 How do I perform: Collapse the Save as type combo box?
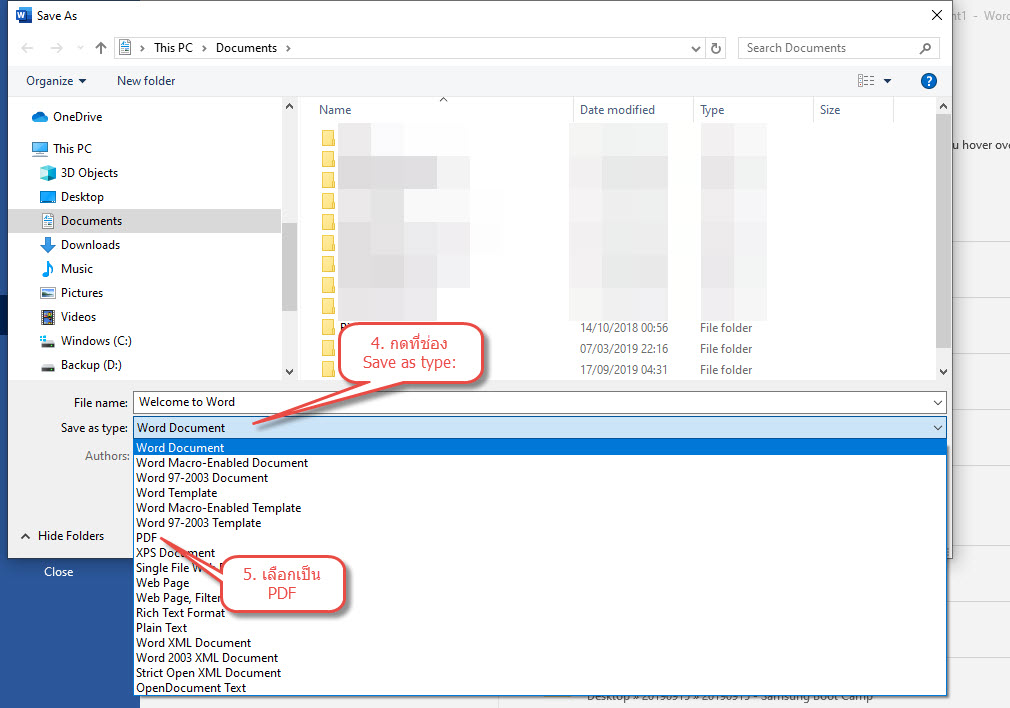pos(540,428)
